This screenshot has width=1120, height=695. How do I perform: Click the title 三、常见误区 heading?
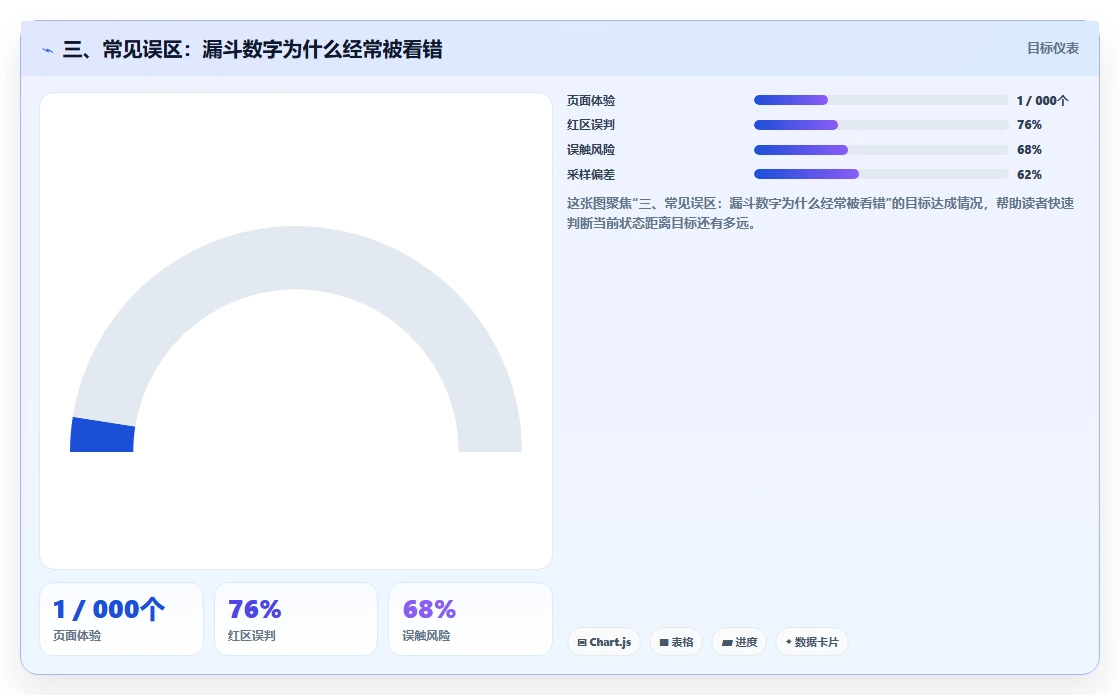pyautogui.click(x=252, y=49)
